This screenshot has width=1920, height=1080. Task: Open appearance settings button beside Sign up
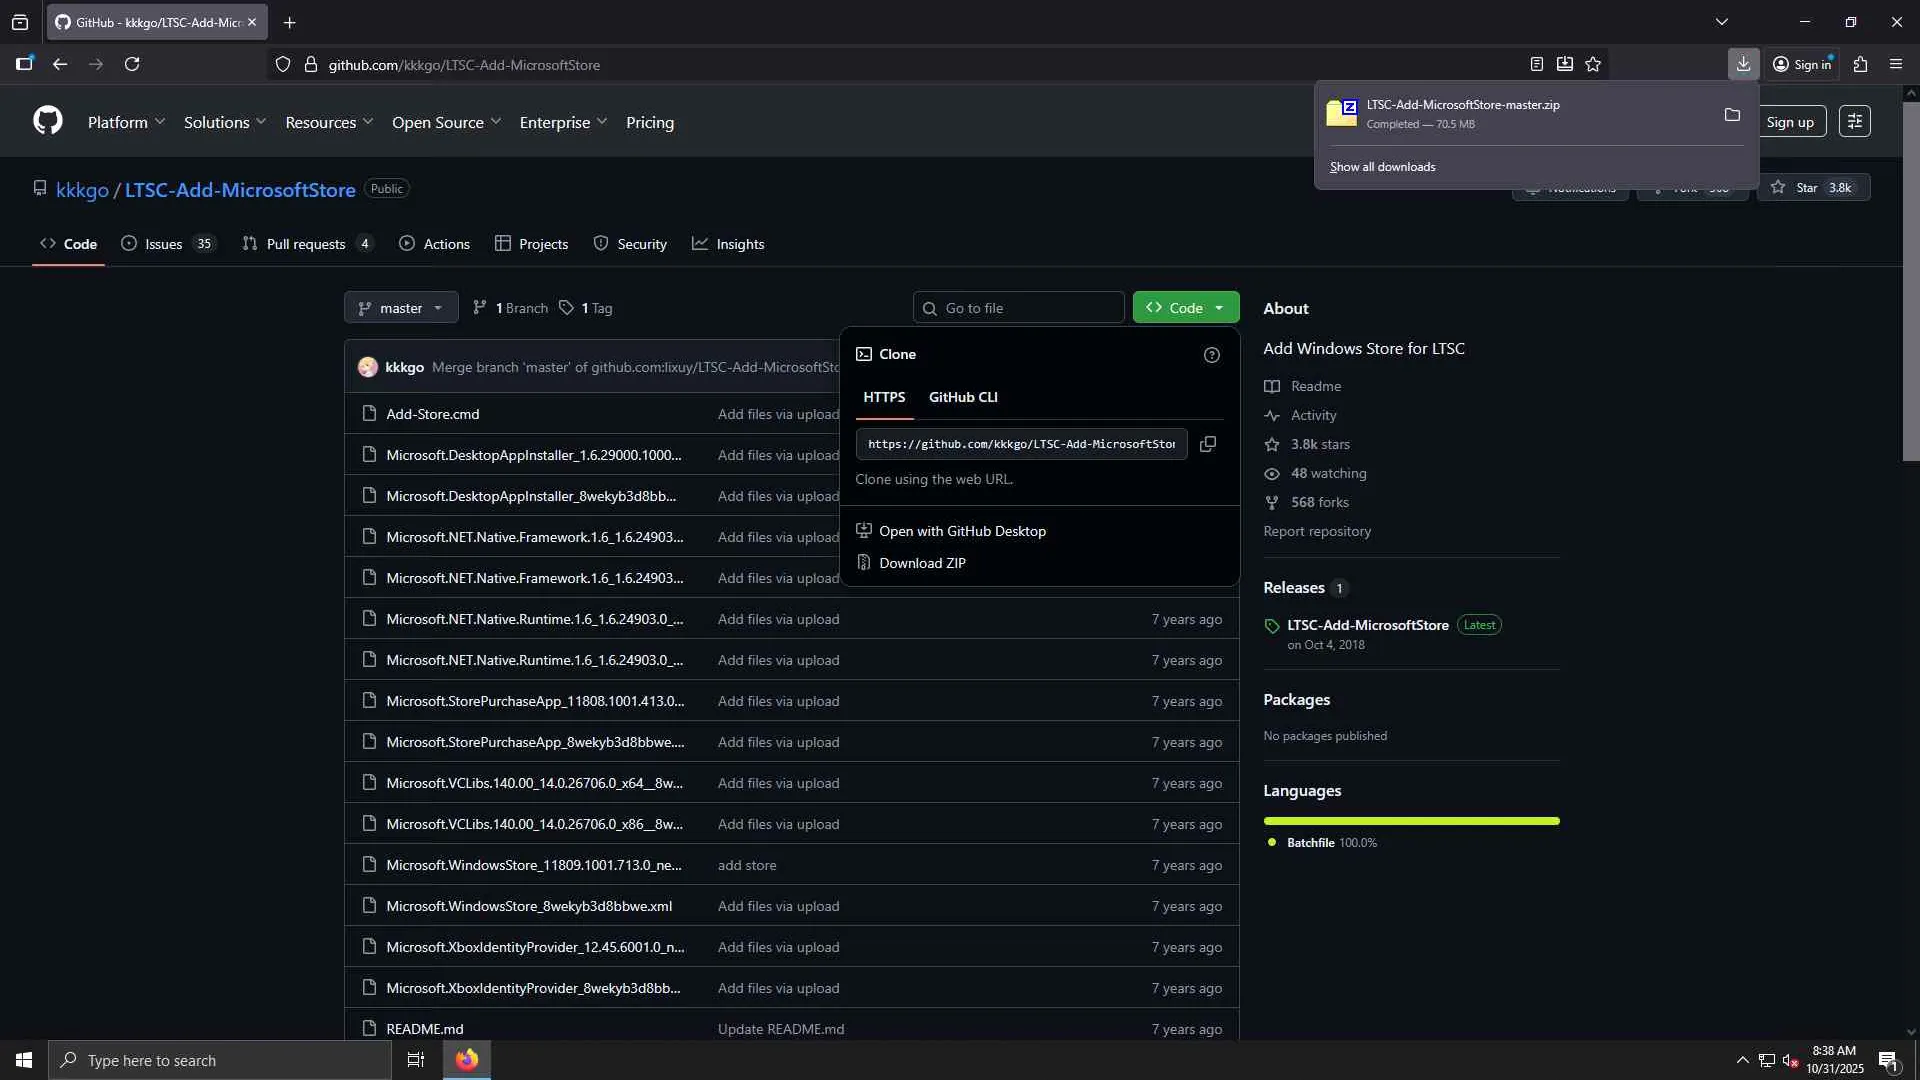pyautogui.click(x=1854, y=122)
